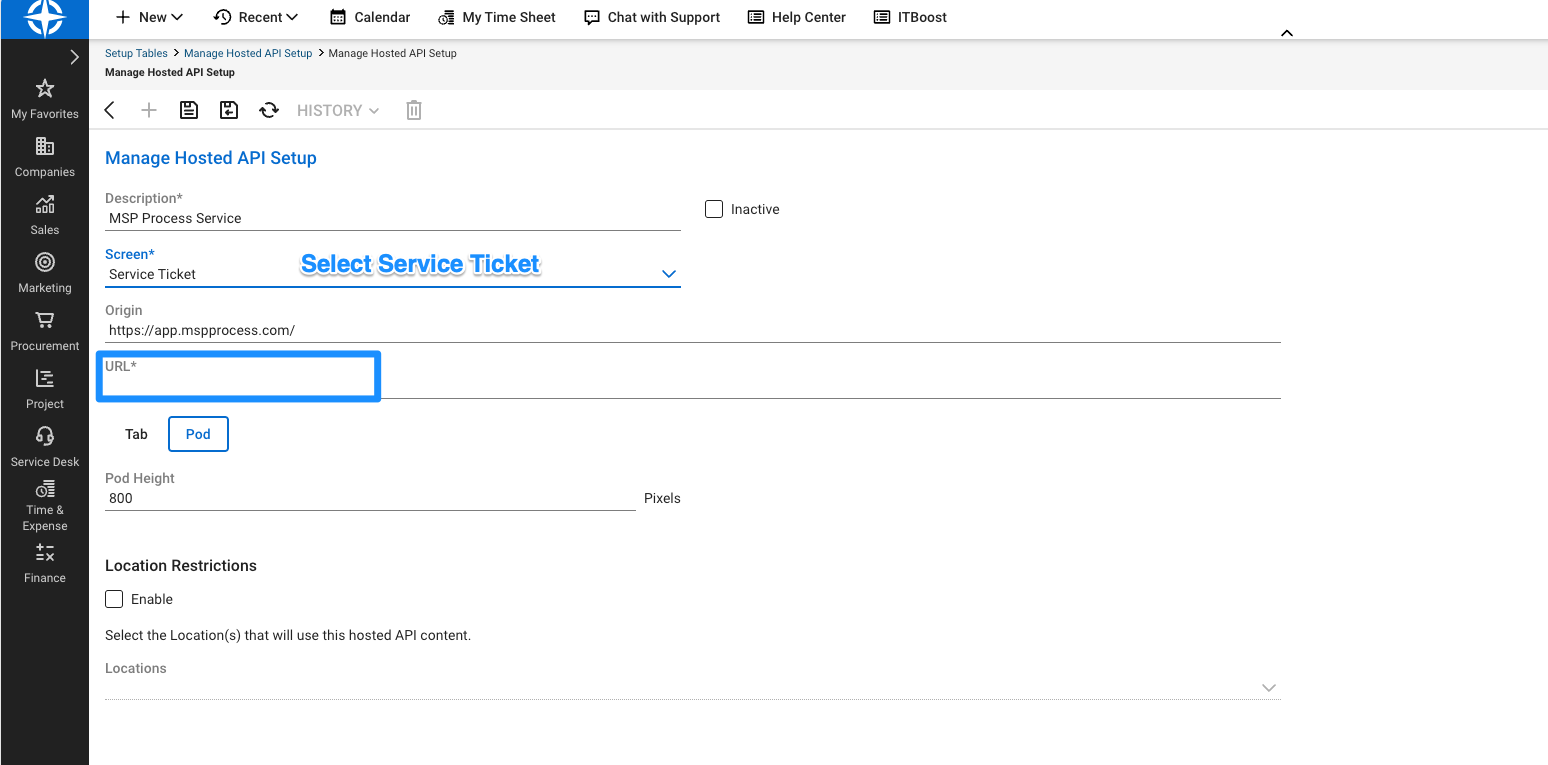The image size is (1548, 765).
Task: Open My Favorites star icon
Action: coord(45,89)
